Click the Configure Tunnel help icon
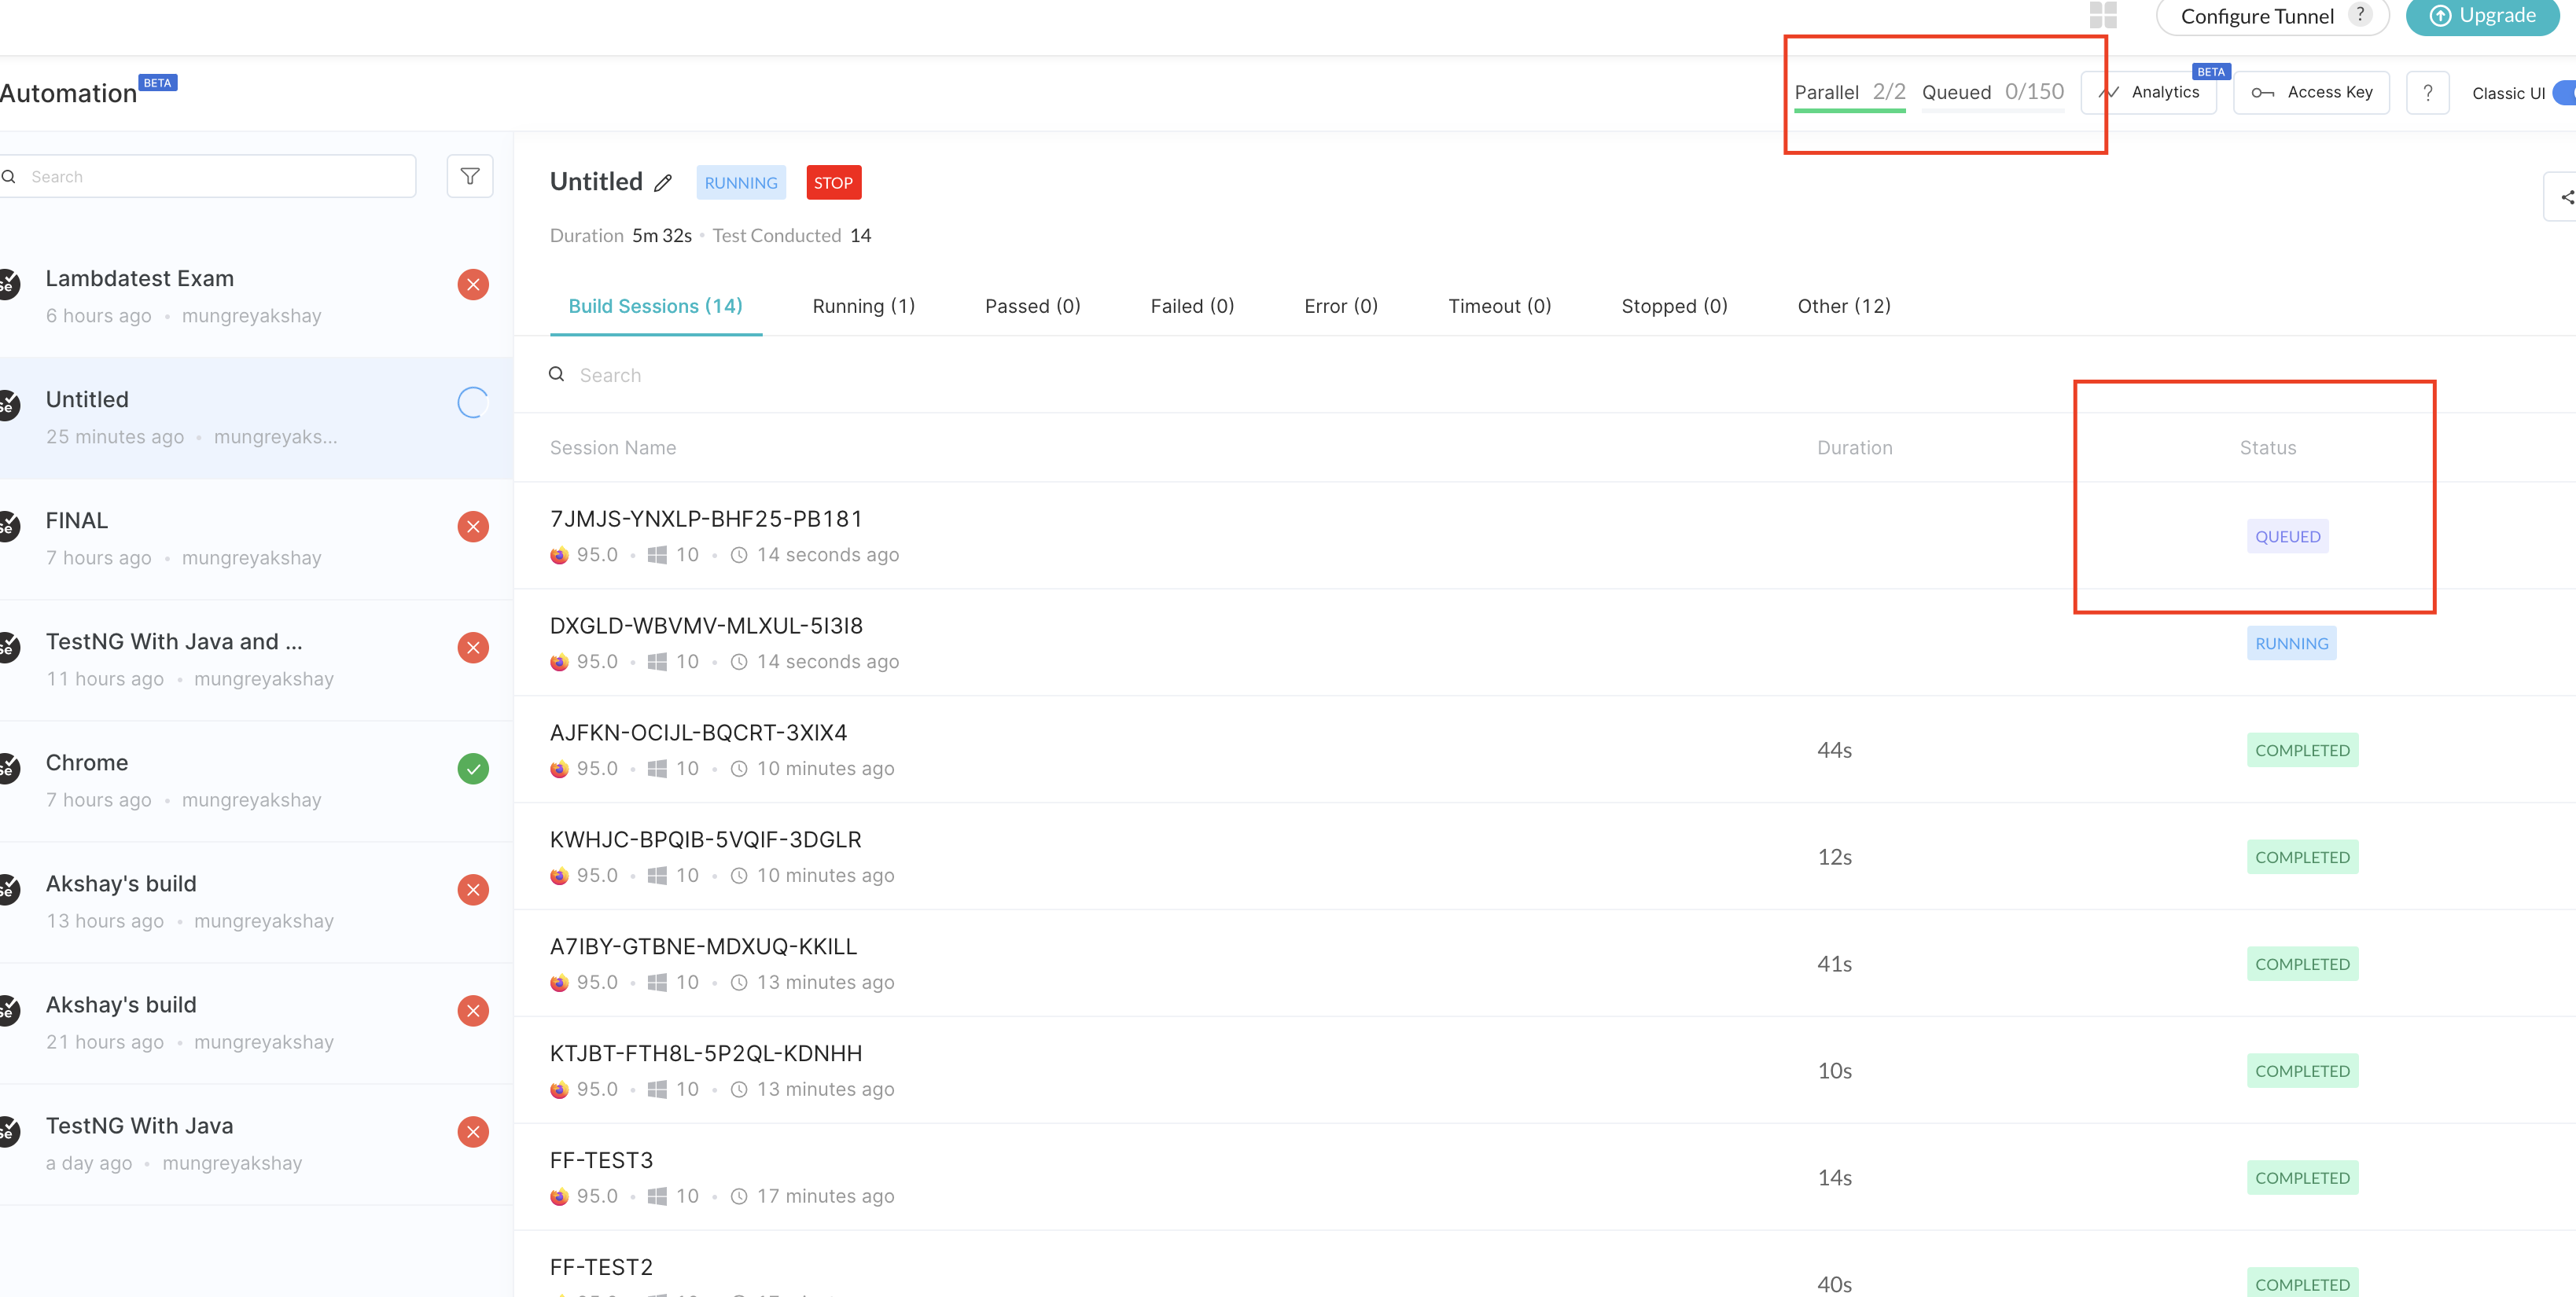The height and width of the screenshot is (1297, 2576). (2360, 15)
